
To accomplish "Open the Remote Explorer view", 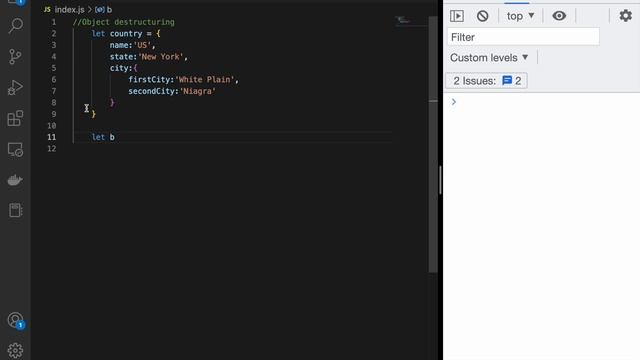I will coord(15,149).
